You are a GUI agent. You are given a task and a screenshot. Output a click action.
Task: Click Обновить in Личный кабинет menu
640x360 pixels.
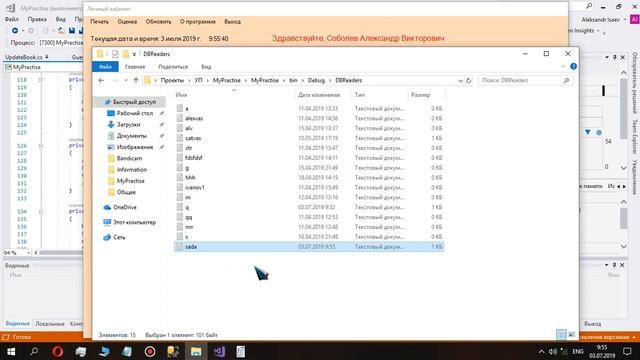click(158, 22)
